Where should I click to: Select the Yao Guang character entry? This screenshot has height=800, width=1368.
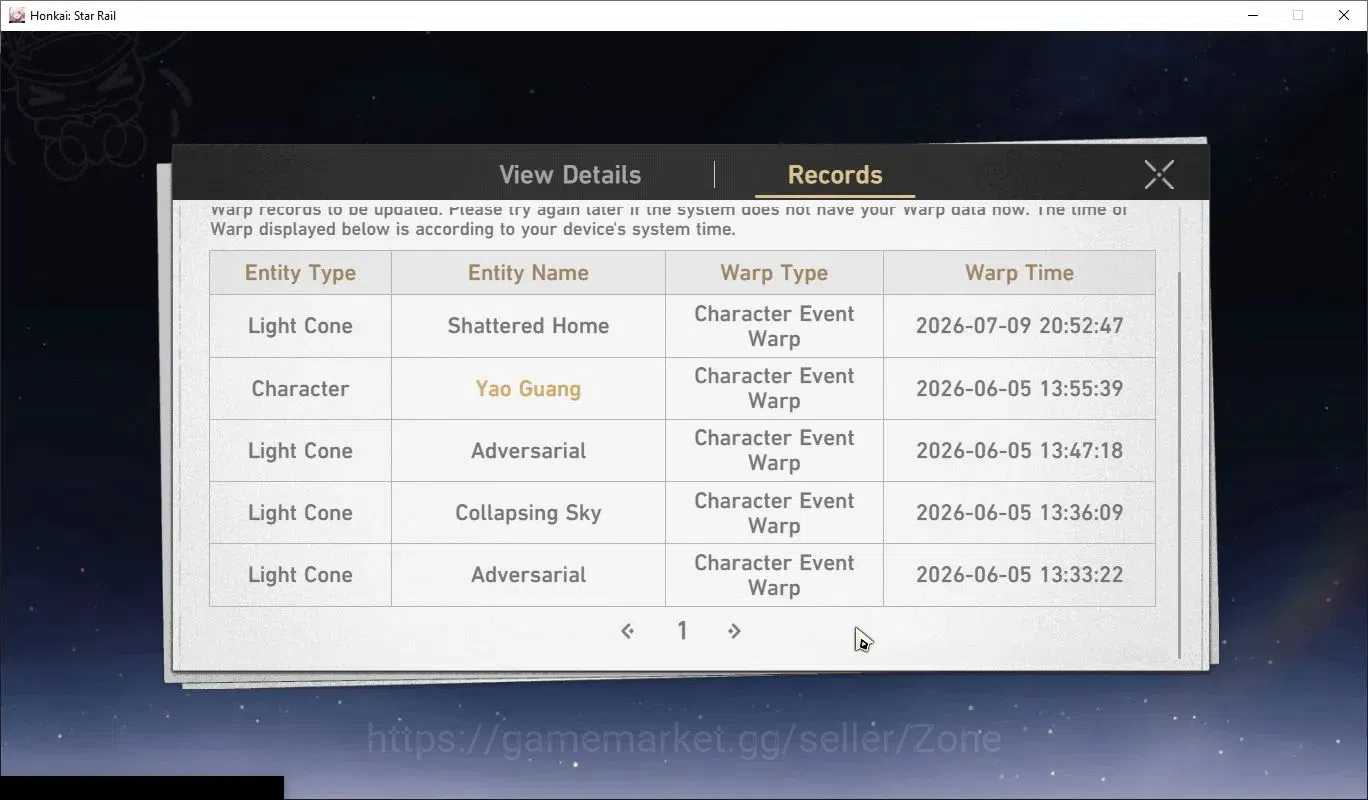pyautogui.click(x=528, y=388)
